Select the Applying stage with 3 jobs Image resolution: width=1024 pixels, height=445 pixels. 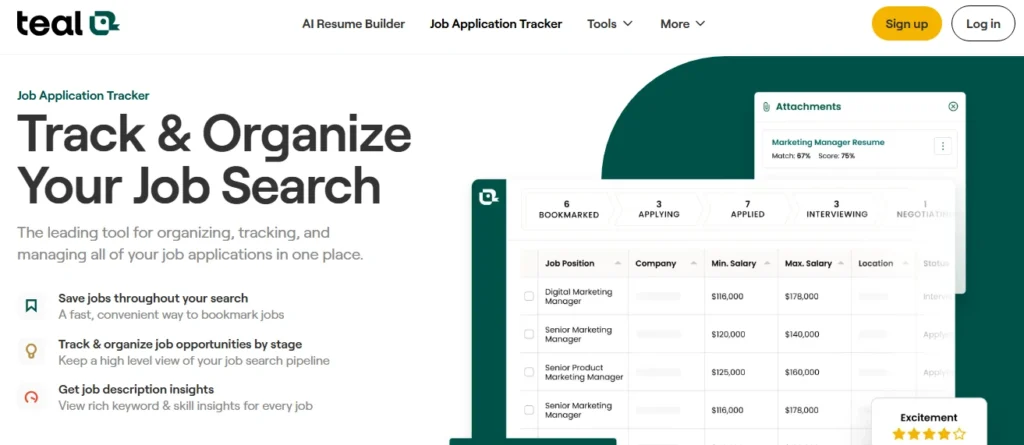(658, 209)
